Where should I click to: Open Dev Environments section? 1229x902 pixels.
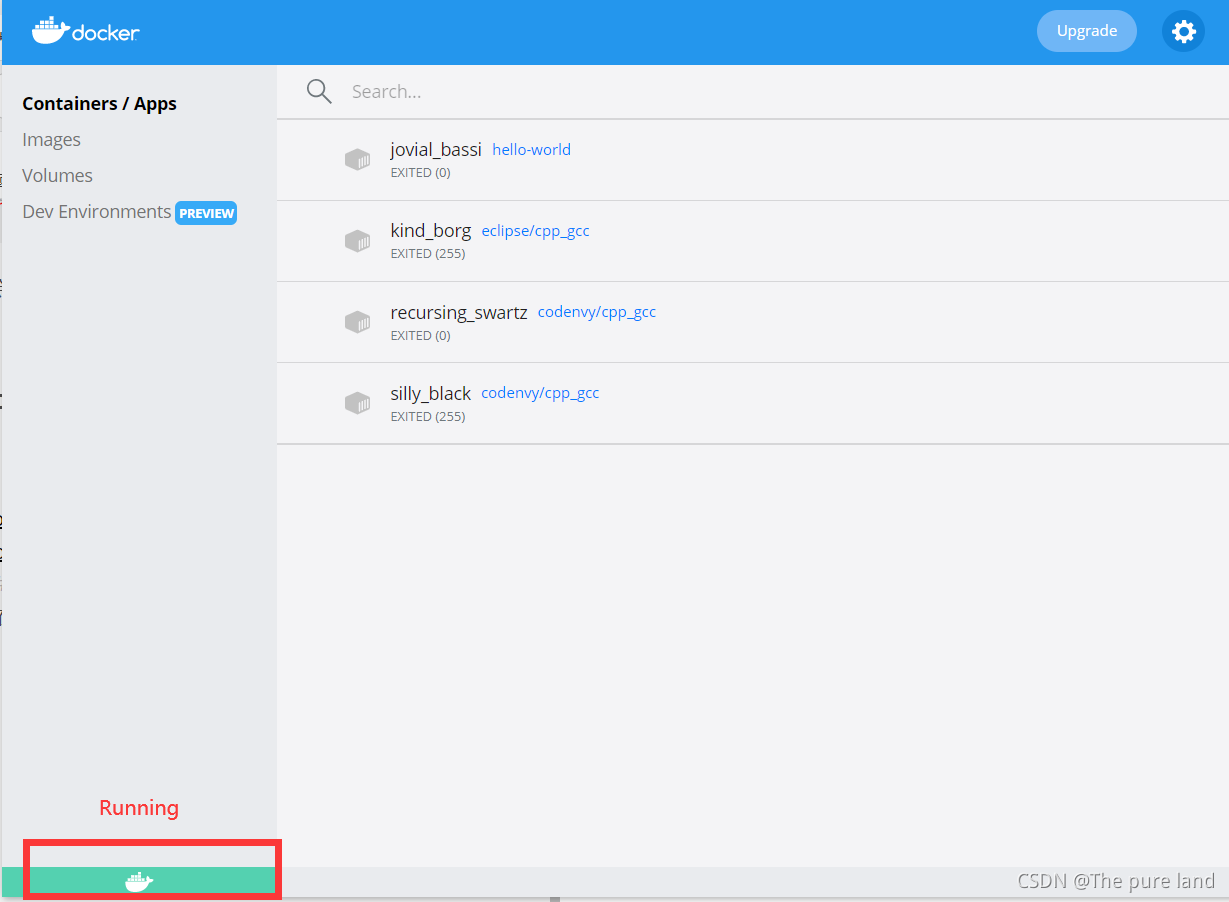[96, 212]
